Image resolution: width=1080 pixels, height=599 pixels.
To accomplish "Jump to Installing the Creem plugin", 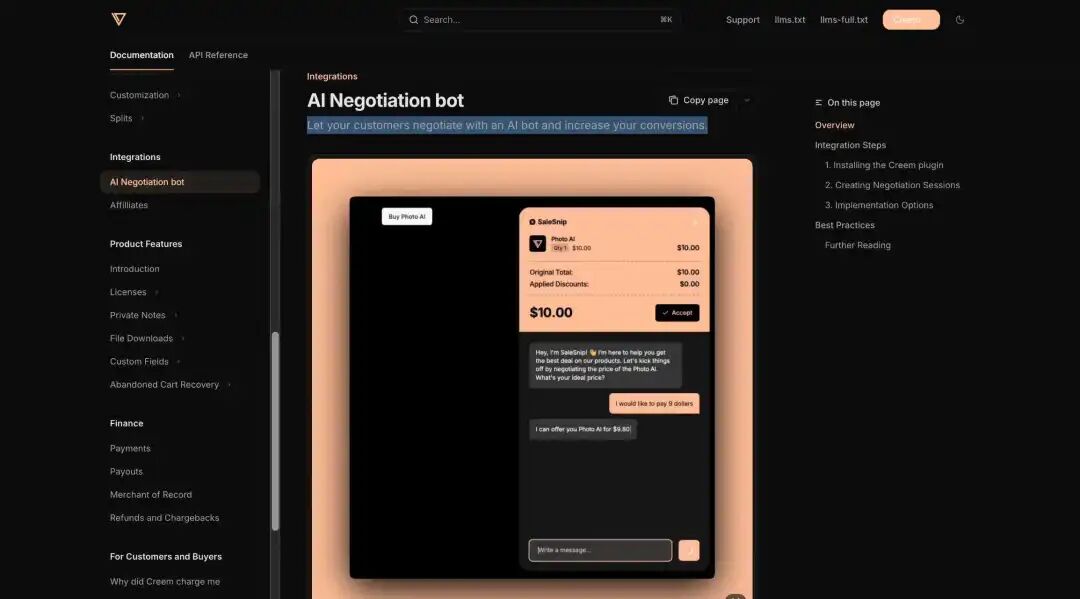I will click(884, 165).
